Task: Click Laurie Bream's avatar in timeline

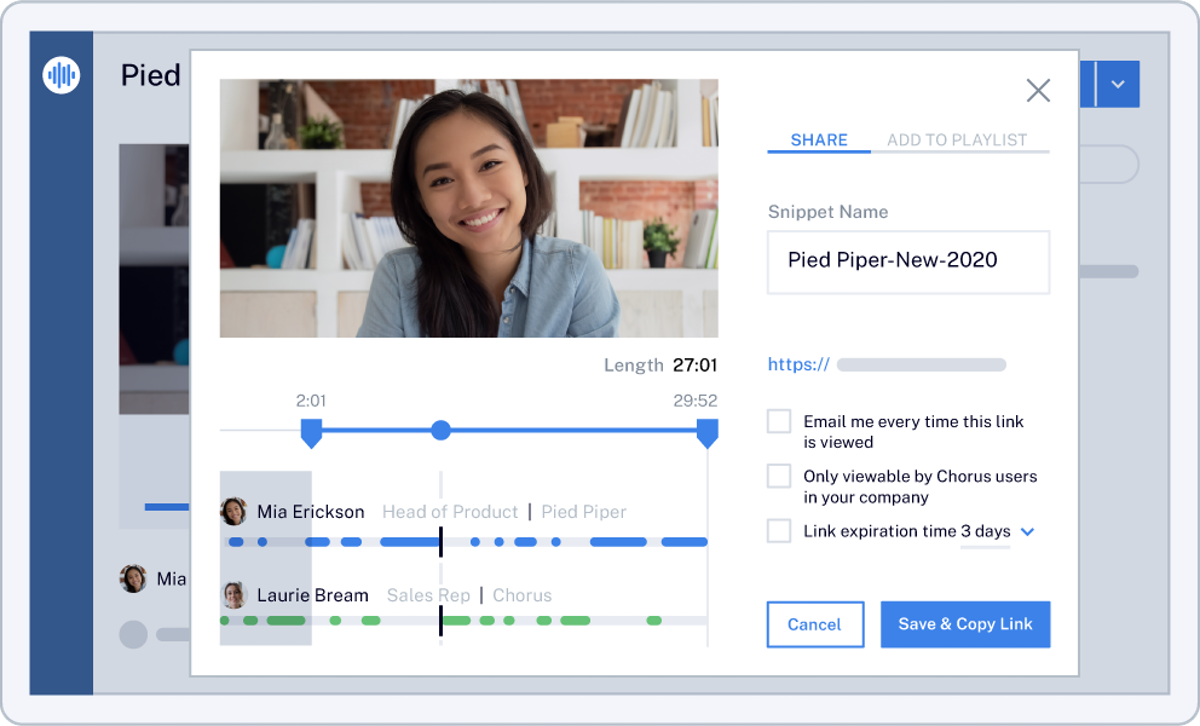Action: [234, 596]
